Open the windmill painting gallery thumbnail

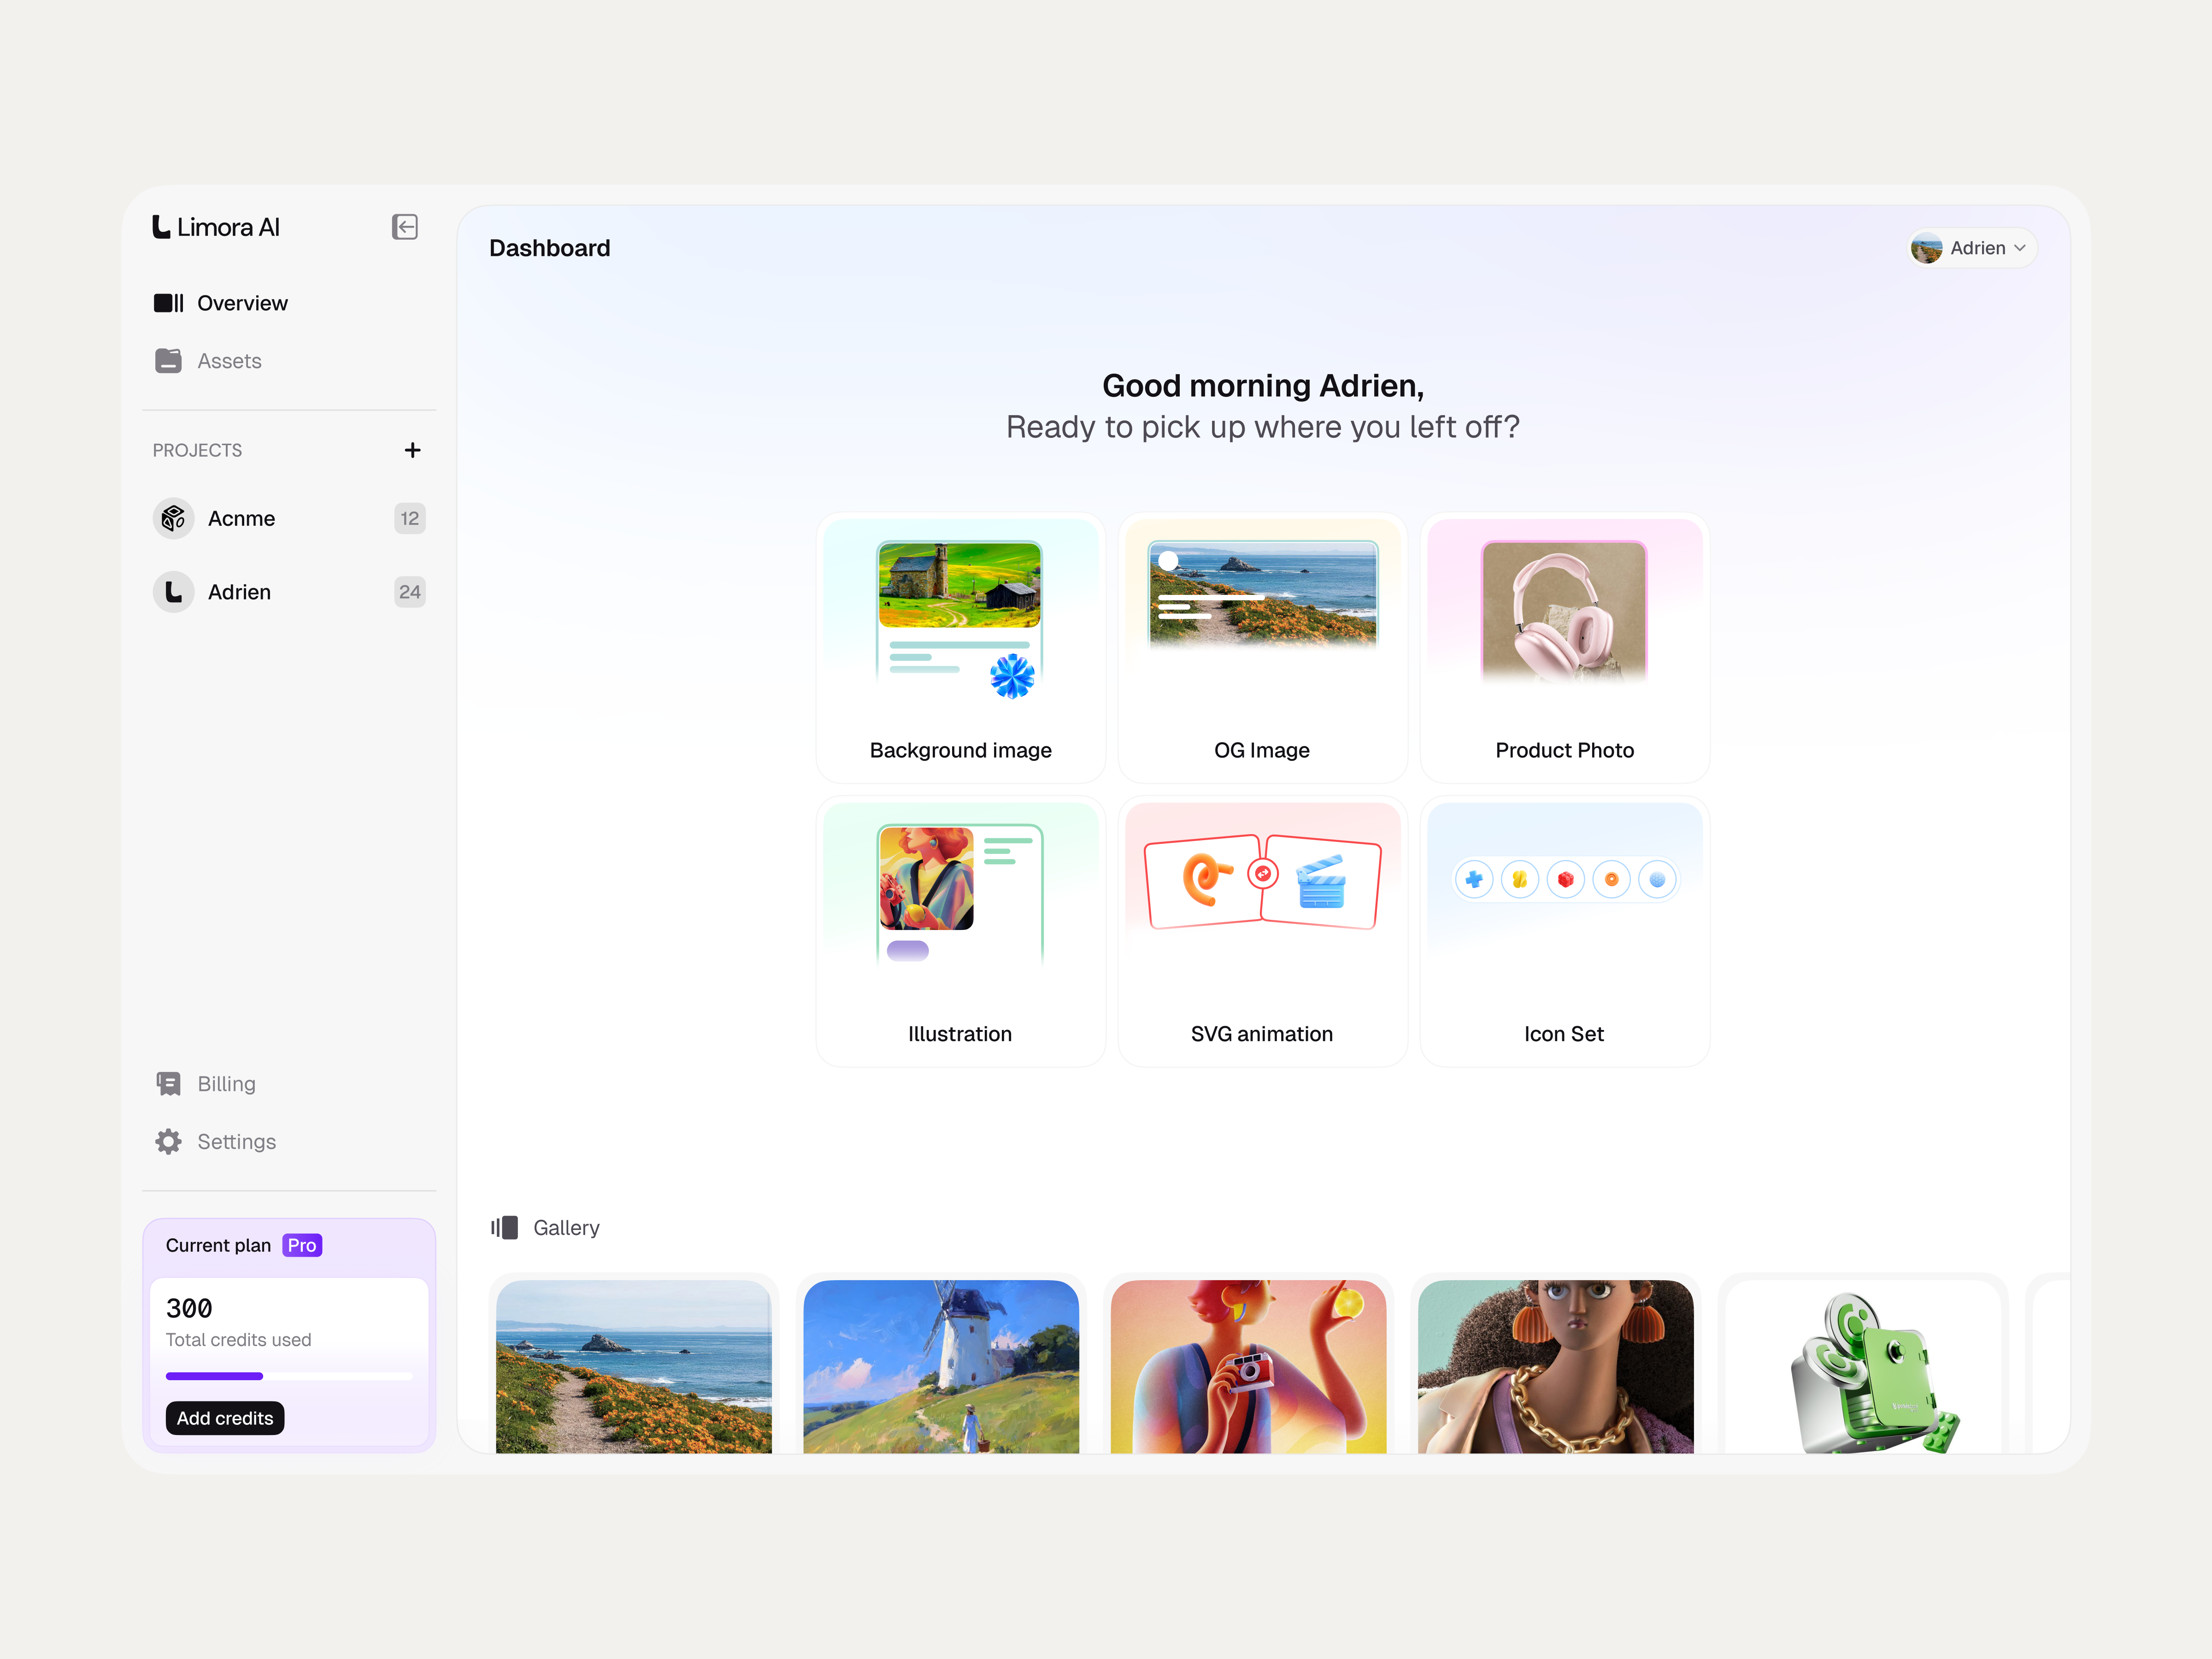(x=941, y=1366)
